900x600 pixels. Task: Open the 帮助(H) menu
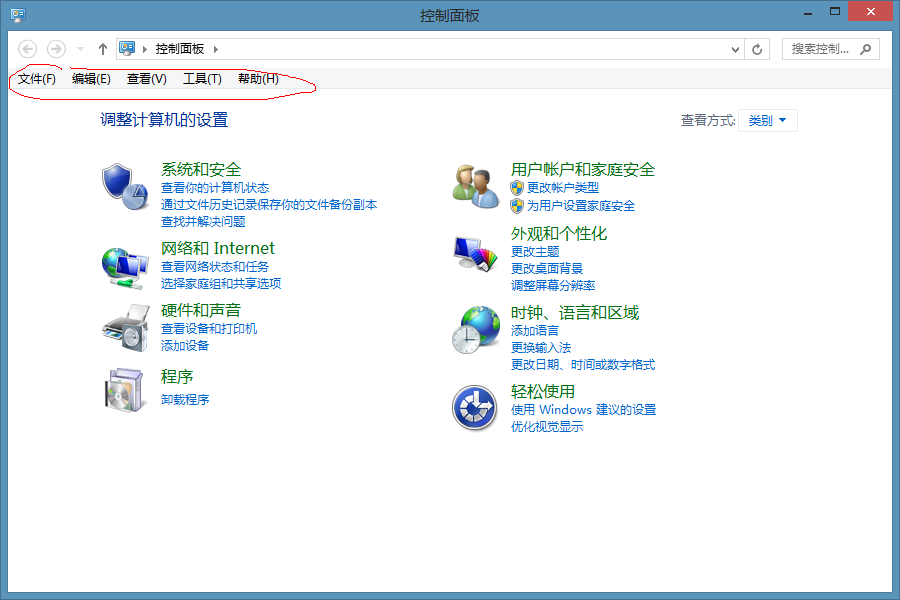[x=258, y=79]
